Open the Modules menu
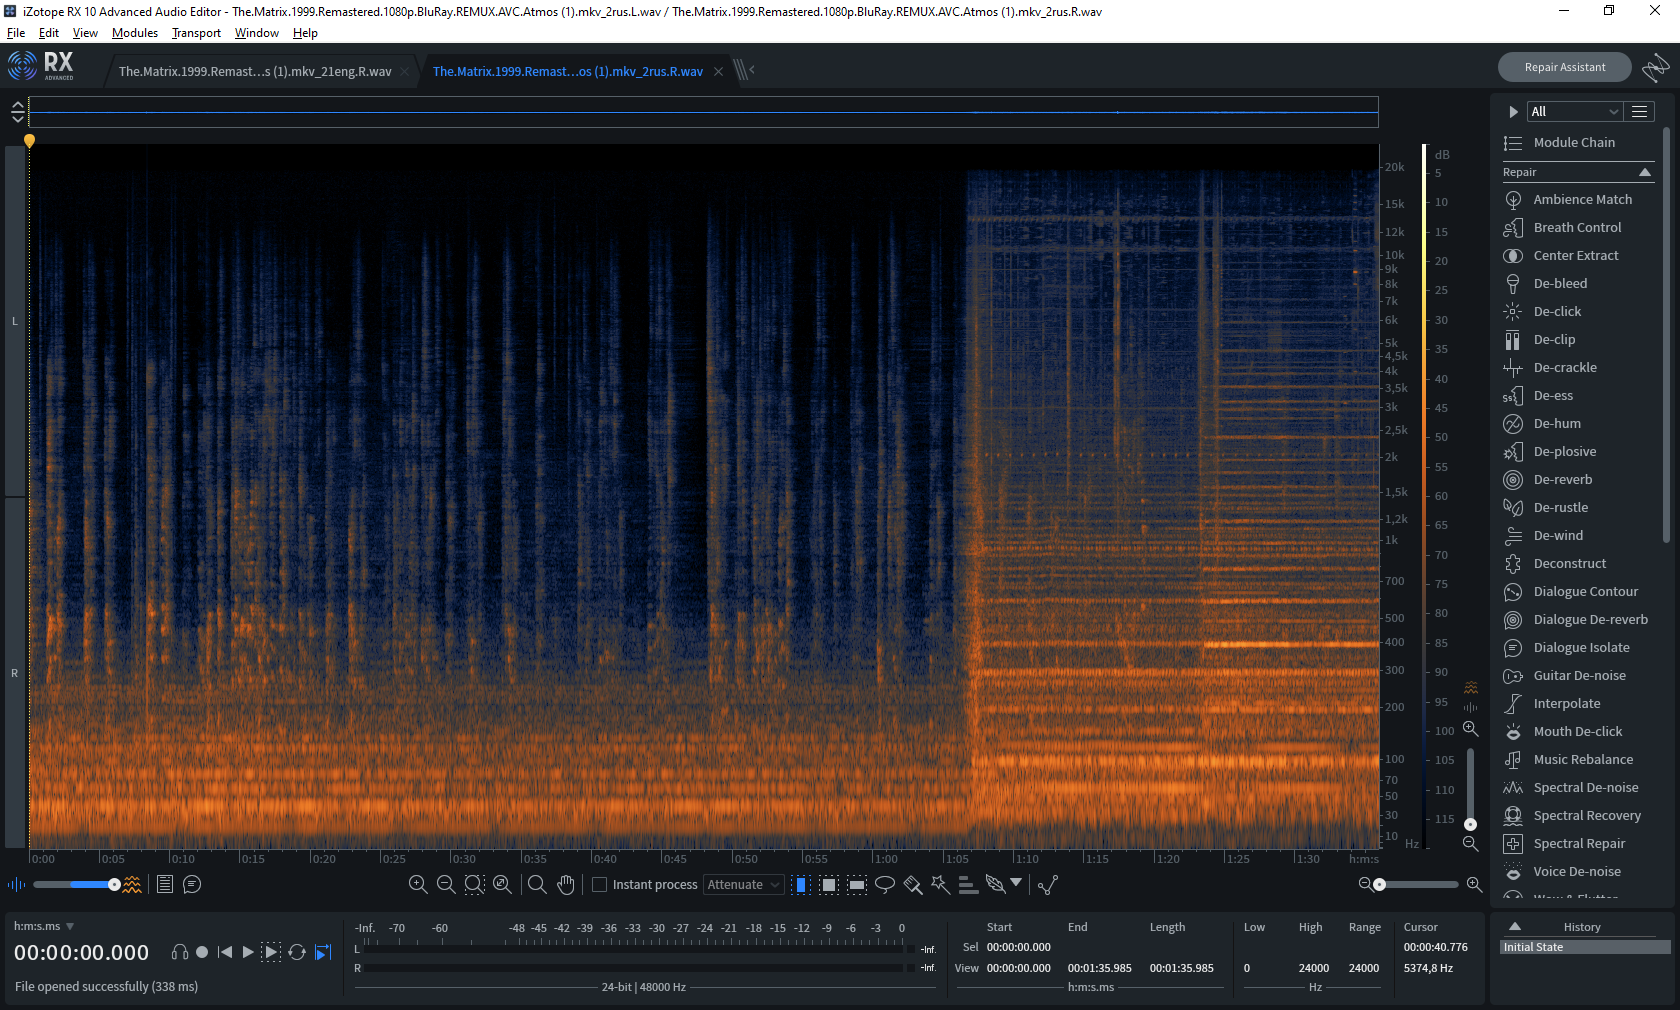Viewport: 1680px width, 1010px height. [x=135, y=33]
